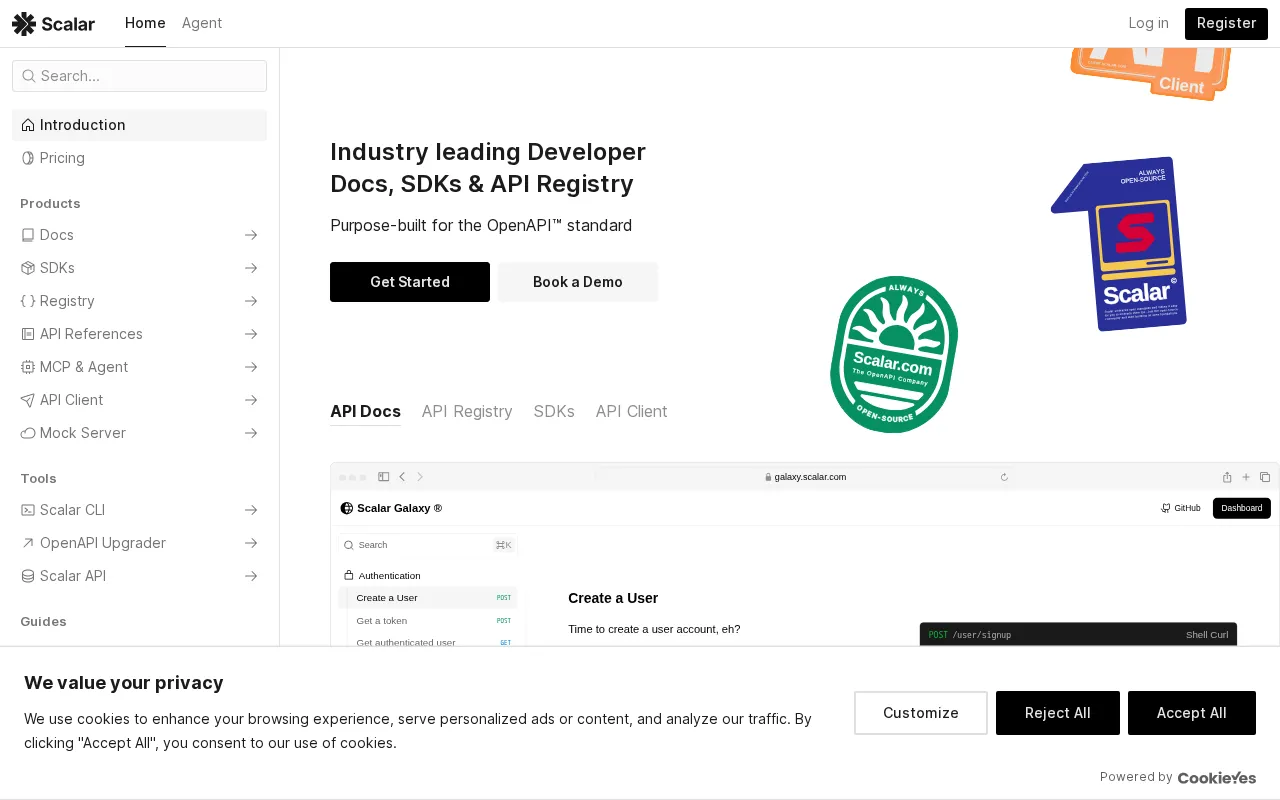1280x800 pixels.
Task: Click the Authentication lock icon in preview
Action: click(349, 575)
